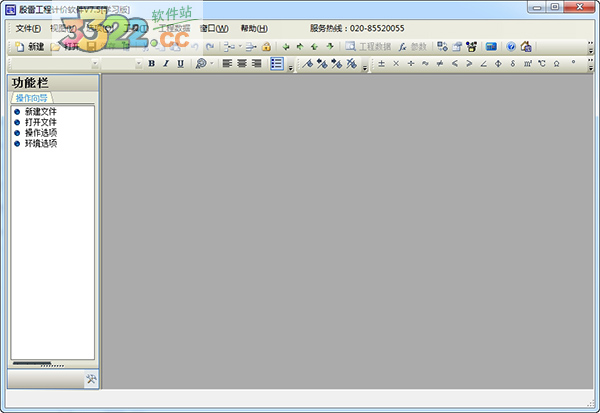Open the 文件(F) menu

point(28,28)
